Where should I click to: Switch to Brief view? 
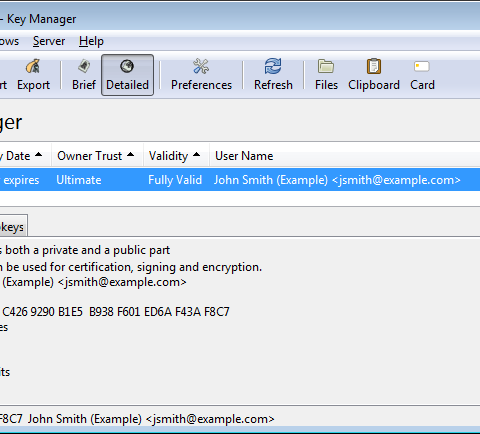(x=84, y=75)
